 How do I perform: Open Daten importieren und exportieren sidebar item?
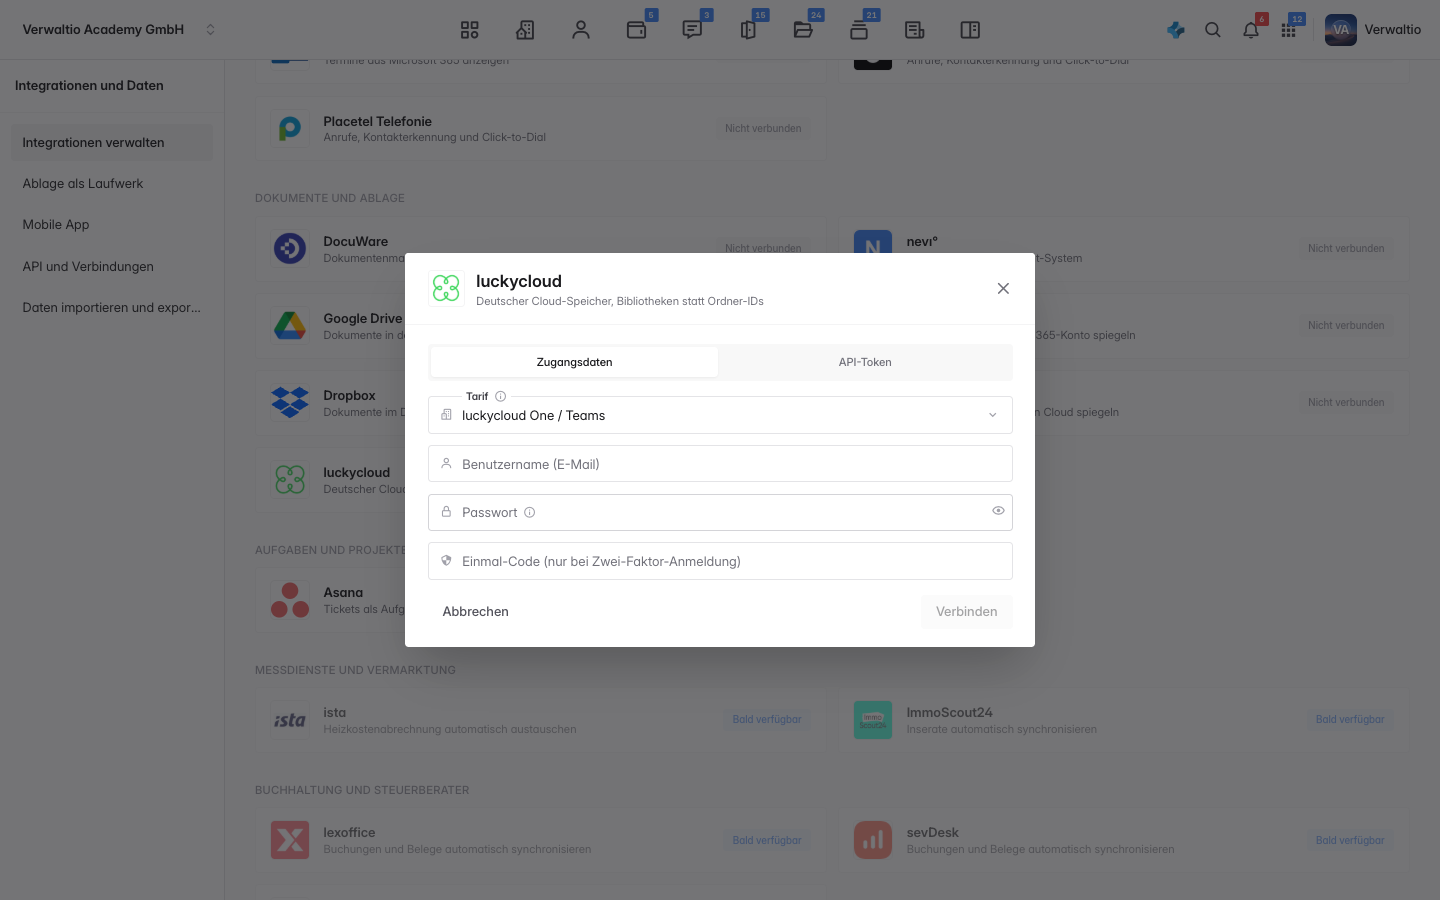(x=112, y=308)
